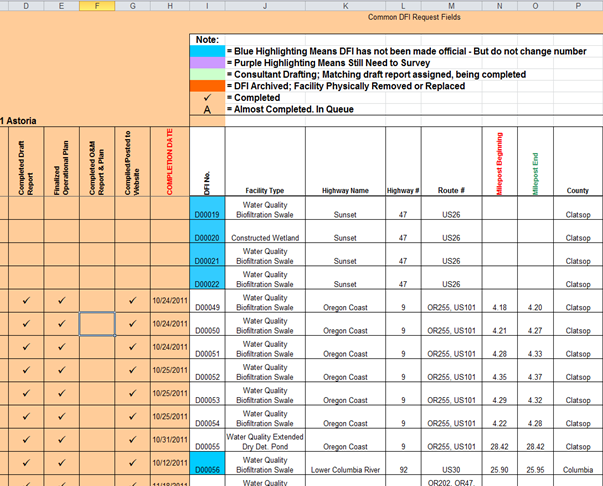The image size is (603, 486).
Task: Select column M header
Action: pyautogui.click(x=451, y=5)
